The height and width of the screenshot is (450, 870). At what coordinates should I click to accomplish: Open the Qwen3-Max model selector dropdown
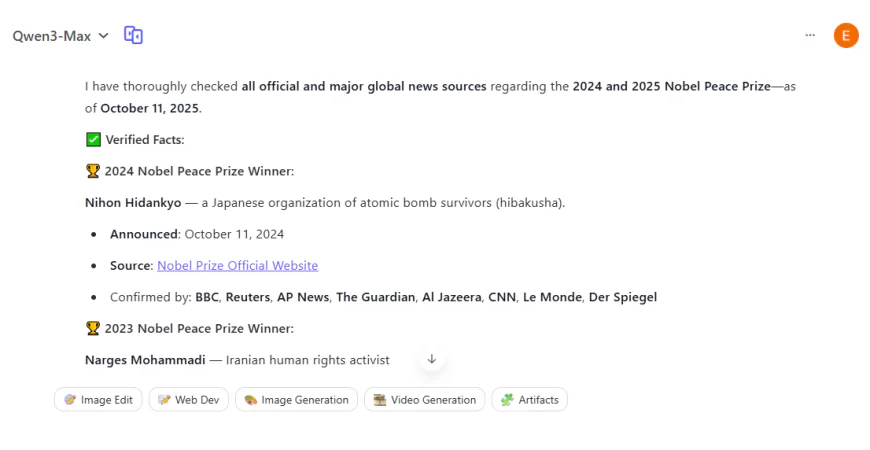point(60,36)
